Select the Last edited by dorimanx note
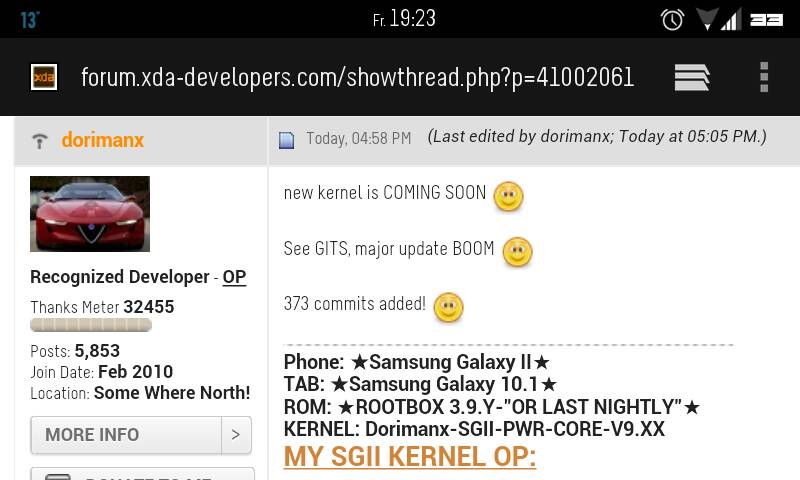Screen dimensions: 800x480 [597, 137]
